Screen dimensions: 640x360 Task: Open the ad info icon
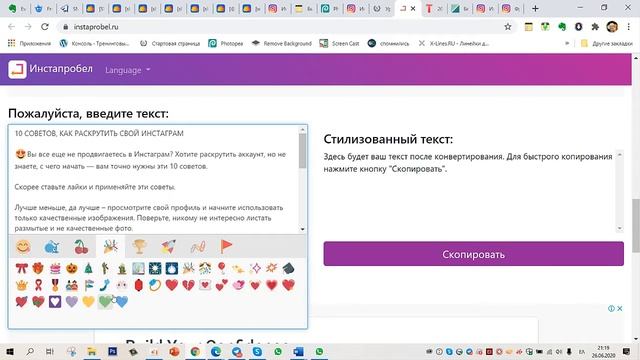[611, 309]
